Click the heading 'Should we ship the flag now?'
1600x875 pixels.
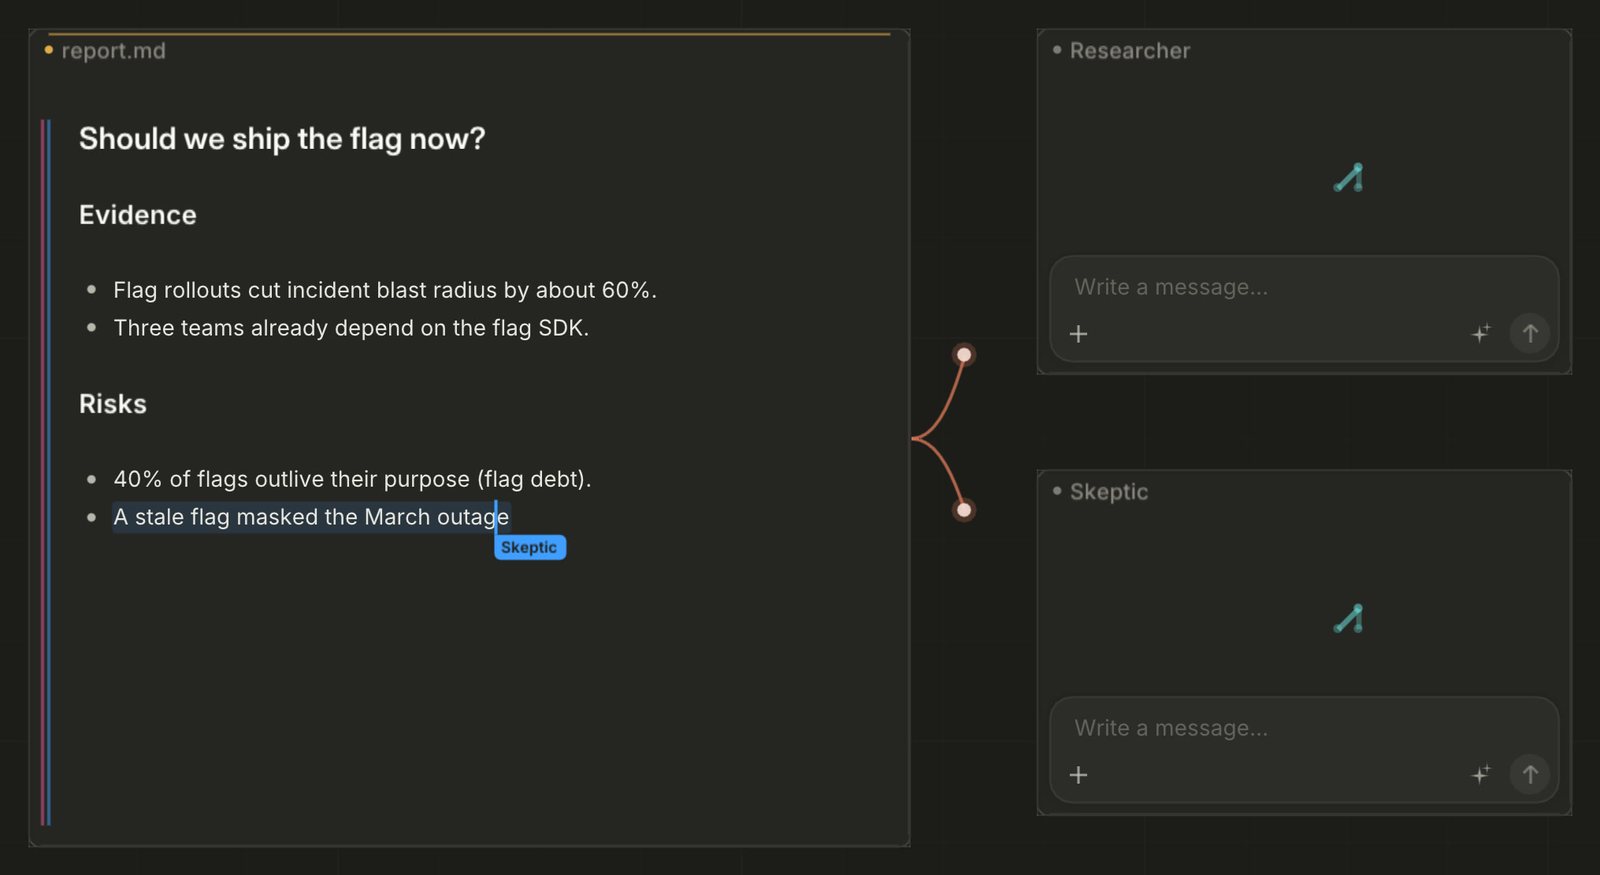pyautogui.click(x=282, y=139)
